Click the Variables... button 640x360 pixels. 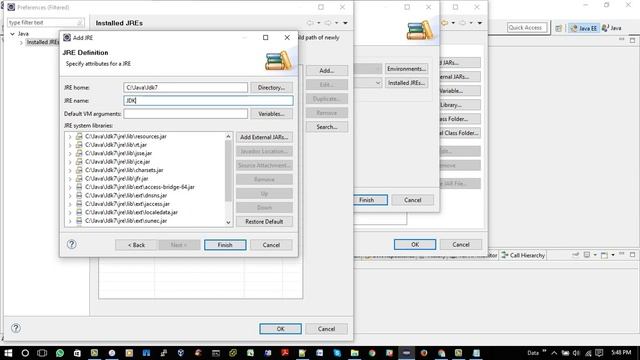pyautogui.click(x=271, y=113)
